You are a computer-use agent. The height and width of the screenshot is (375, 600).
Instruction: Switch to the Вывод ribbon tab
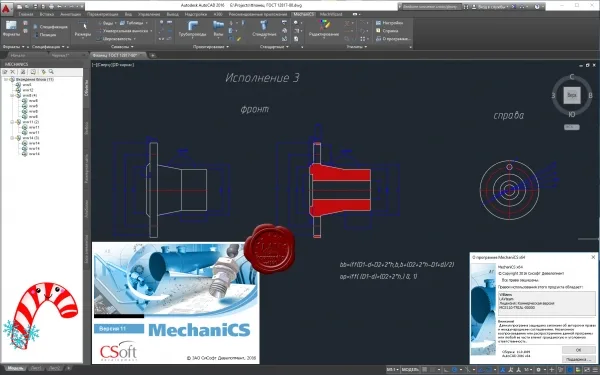click(x=172, y=14)
